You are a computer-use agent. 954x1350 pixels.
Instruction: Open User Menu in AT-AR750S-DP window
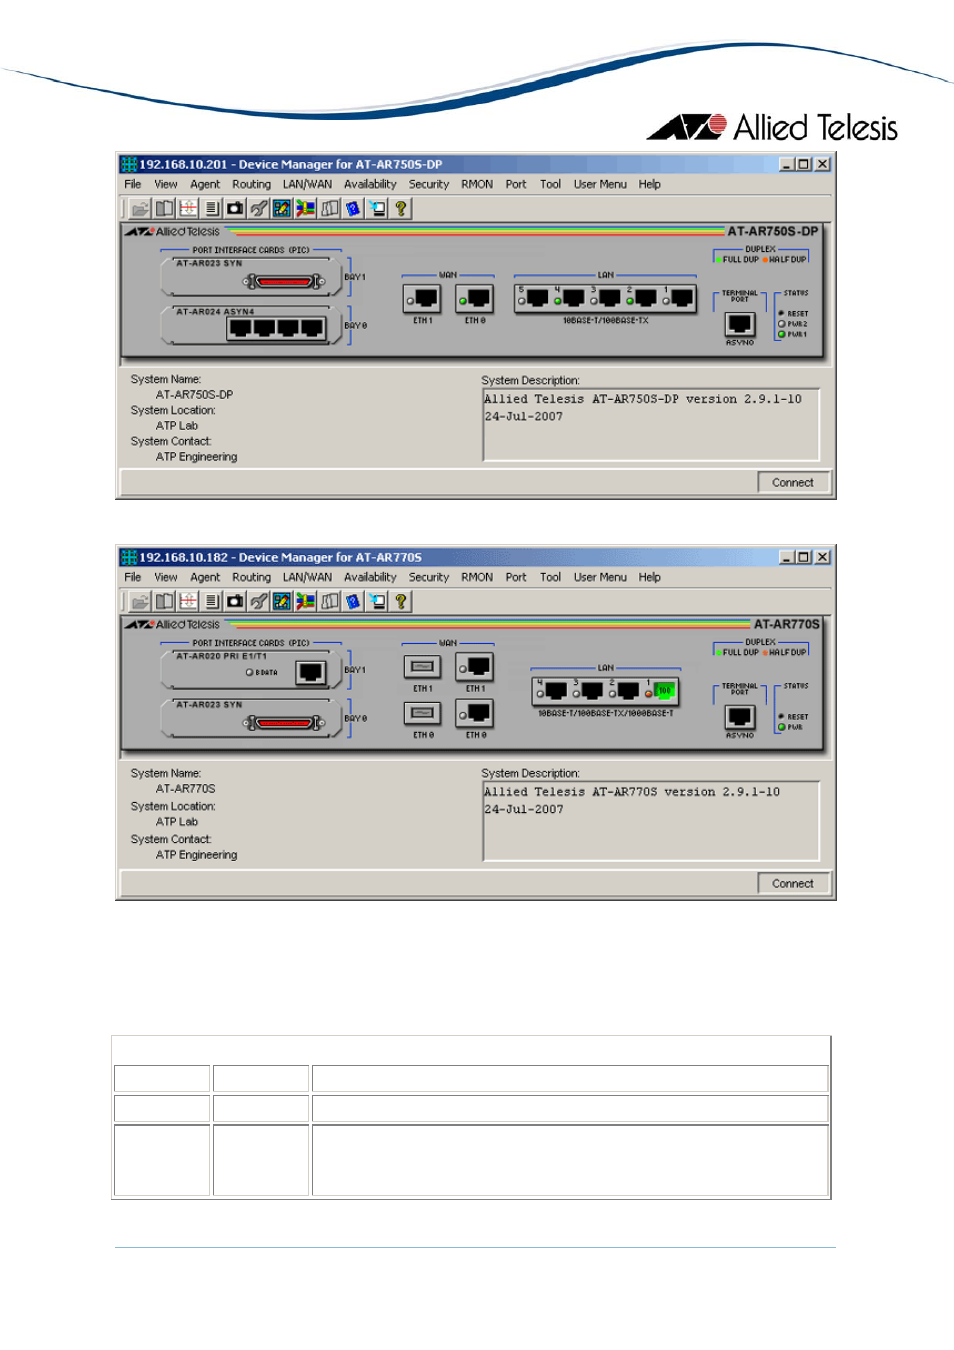pos(600,185)
